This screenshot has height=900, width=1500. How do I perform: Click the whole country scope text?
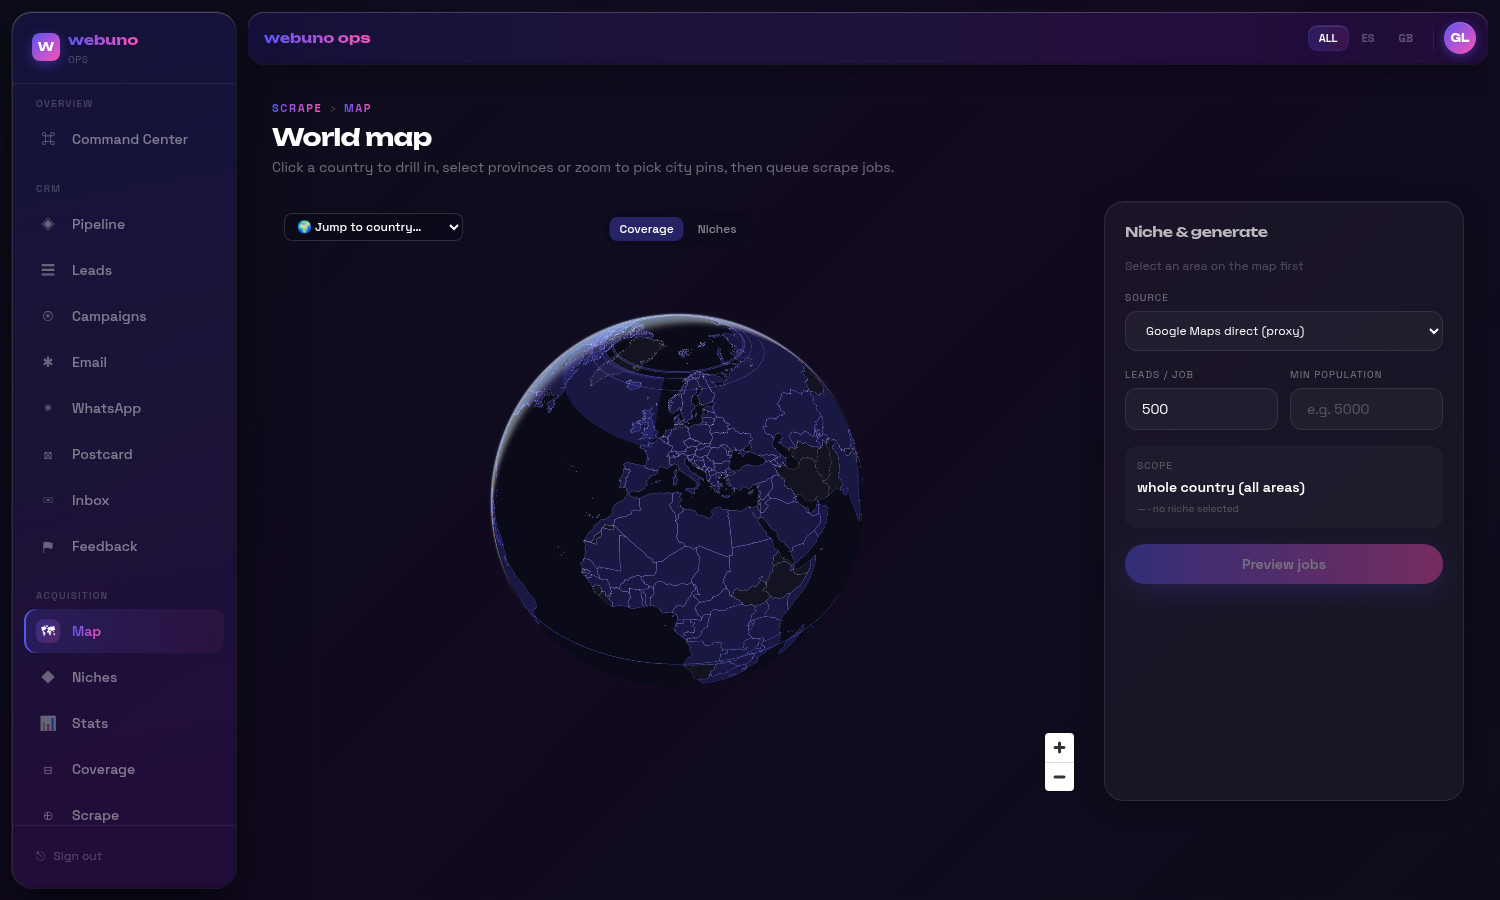(x=1221, y=487)
